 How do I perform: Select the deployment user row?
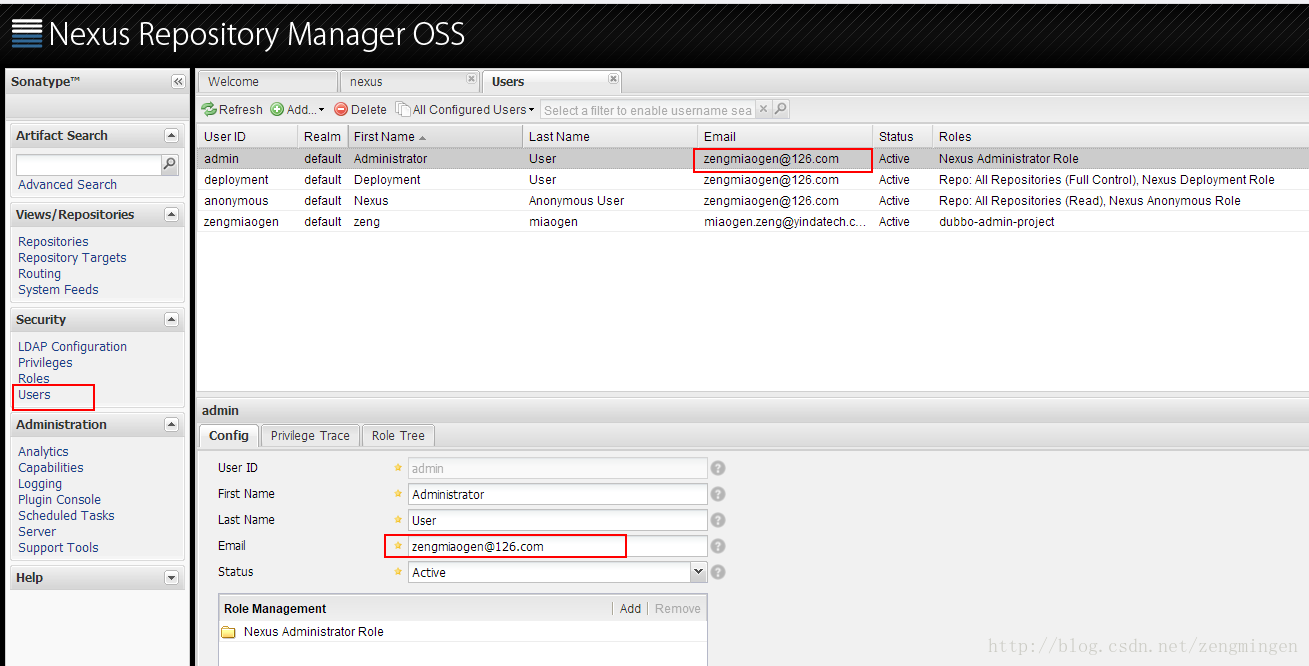752,180
